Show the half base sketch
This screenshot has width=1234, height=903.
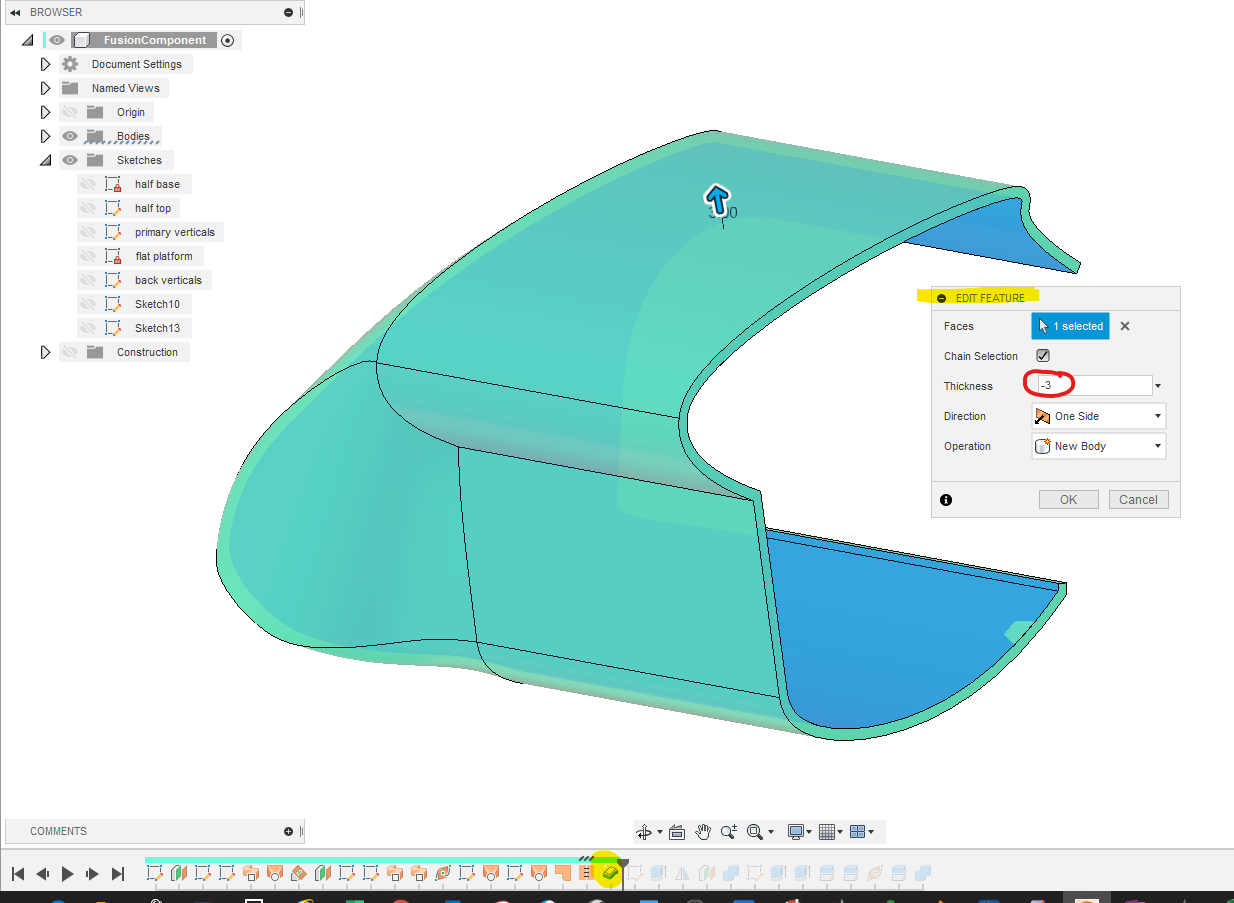click(x=89, y=183)
